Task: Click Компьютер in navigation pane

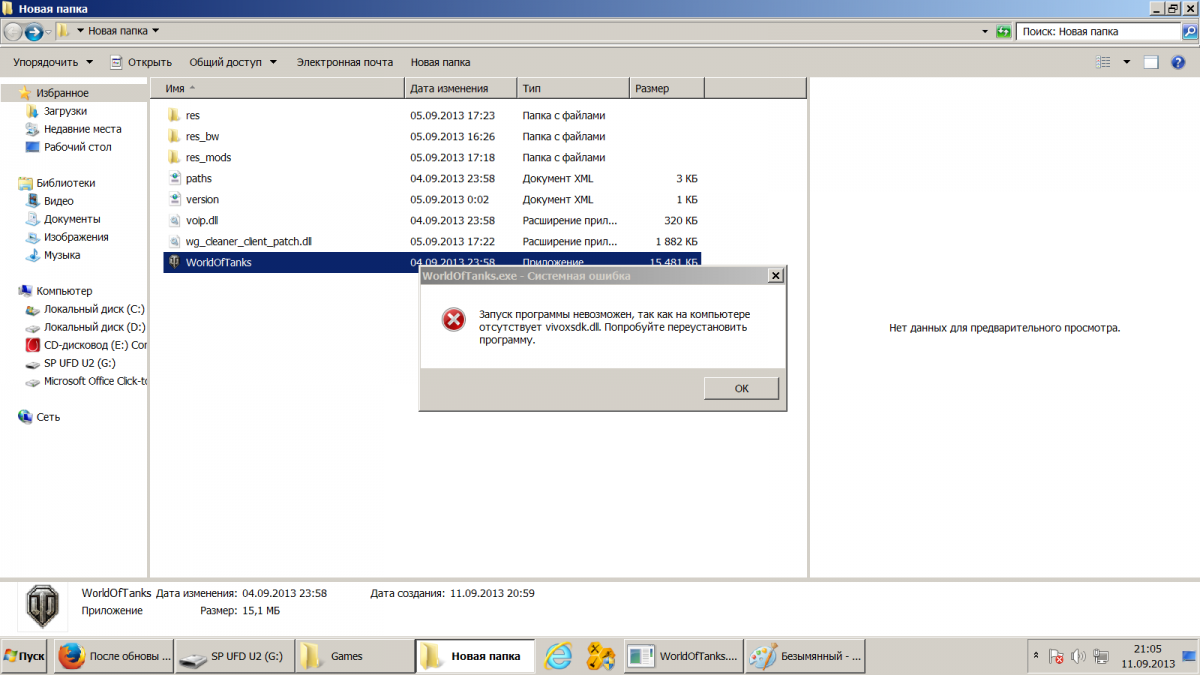Action: pyautogui.click(x=64, y=291)
